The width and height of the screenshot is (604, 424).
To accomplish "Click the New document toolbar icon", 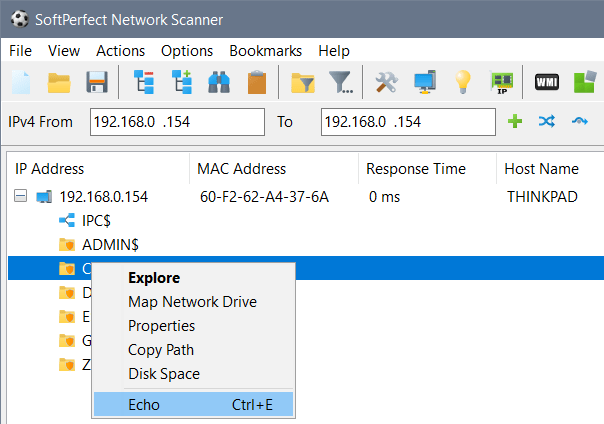I will 21,82.
